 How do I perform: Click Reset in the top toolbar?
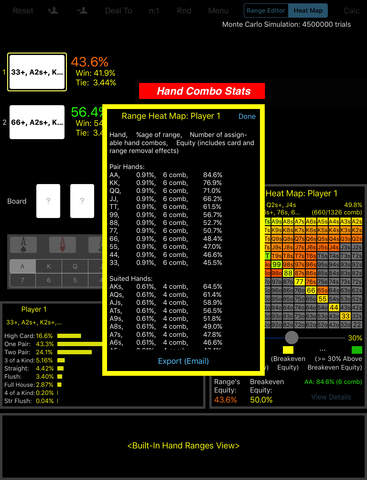23,11
